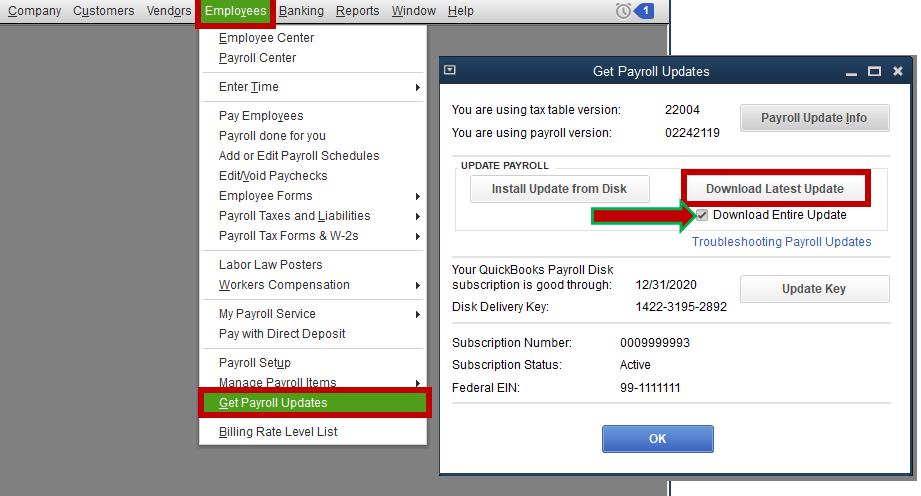Open the reminders clock icon in menu bar

tap(623, 11)
